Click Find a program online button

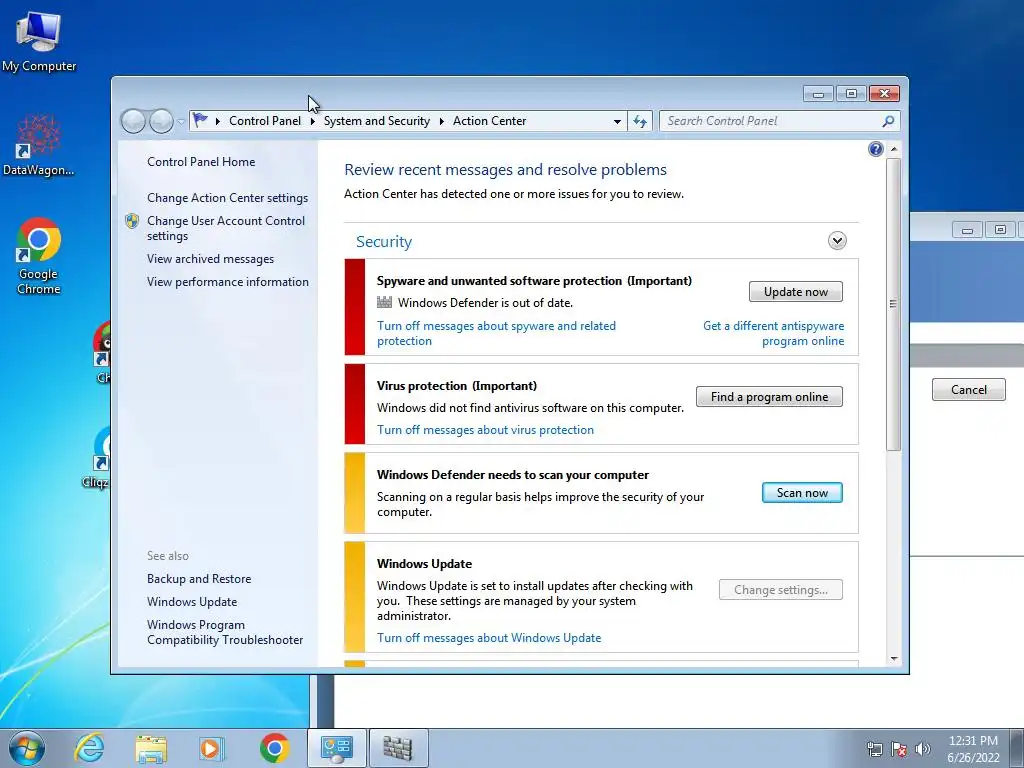click(x=769, y=397)
